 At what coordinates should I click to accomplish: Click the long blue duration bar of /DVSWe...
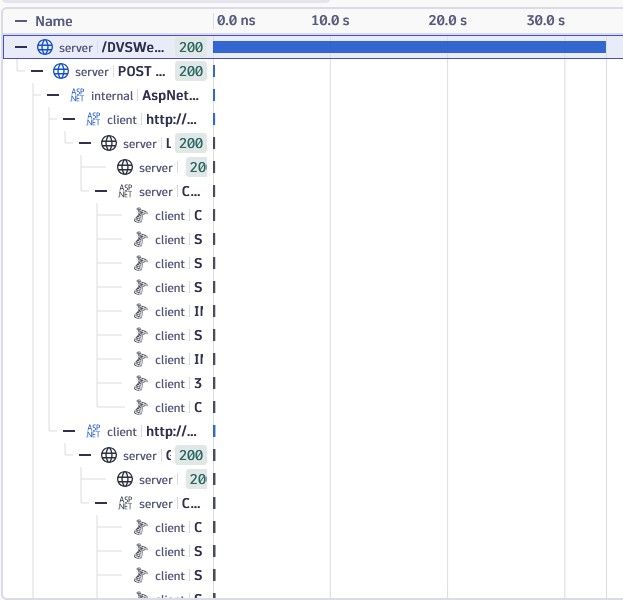coord(409,47)
